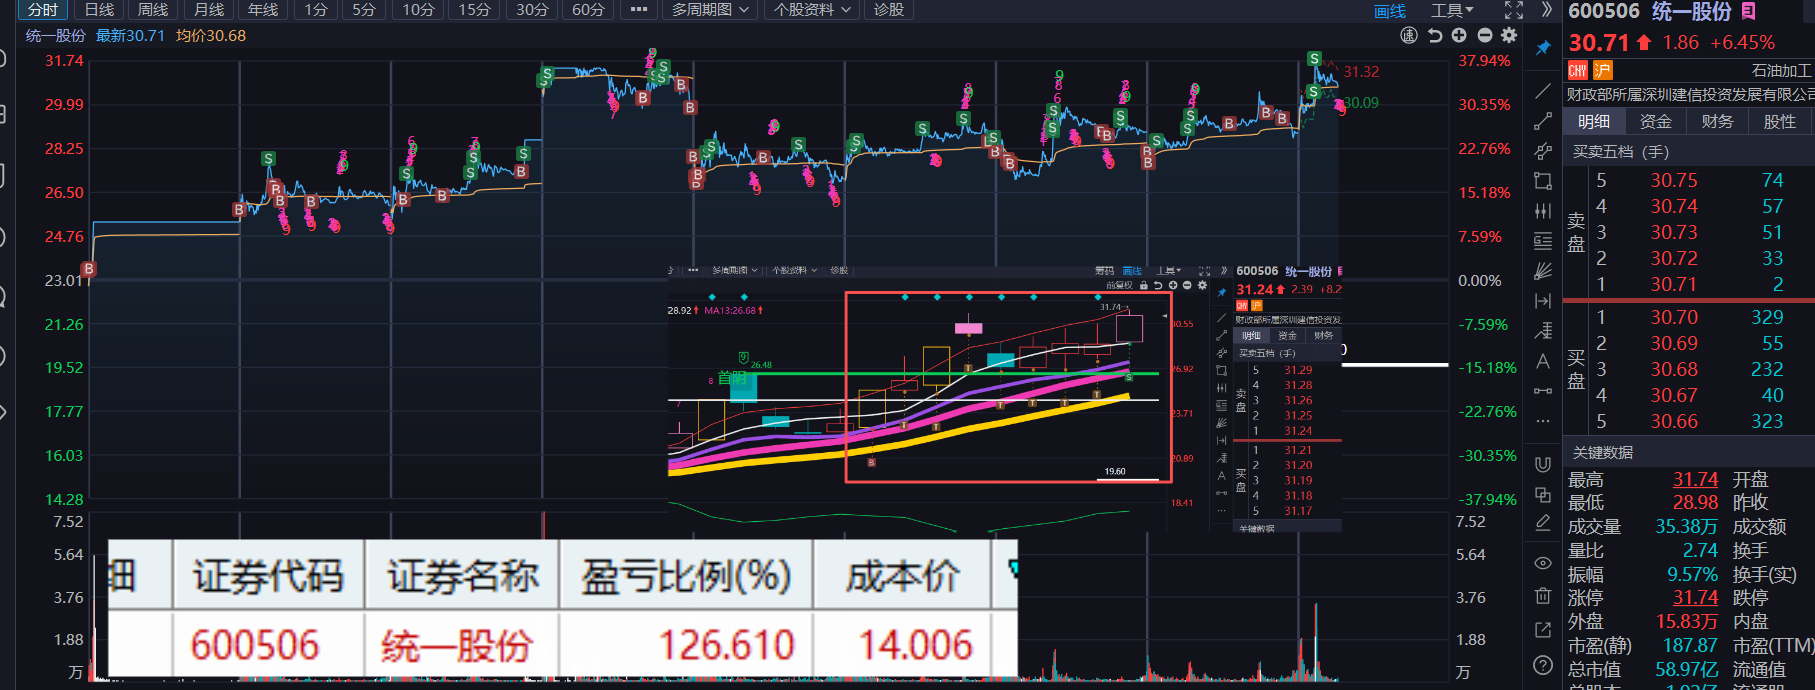Screen dimensions: 1815x690
Task: Click the 石油加工 industry link
Action: coord(1781,71)
